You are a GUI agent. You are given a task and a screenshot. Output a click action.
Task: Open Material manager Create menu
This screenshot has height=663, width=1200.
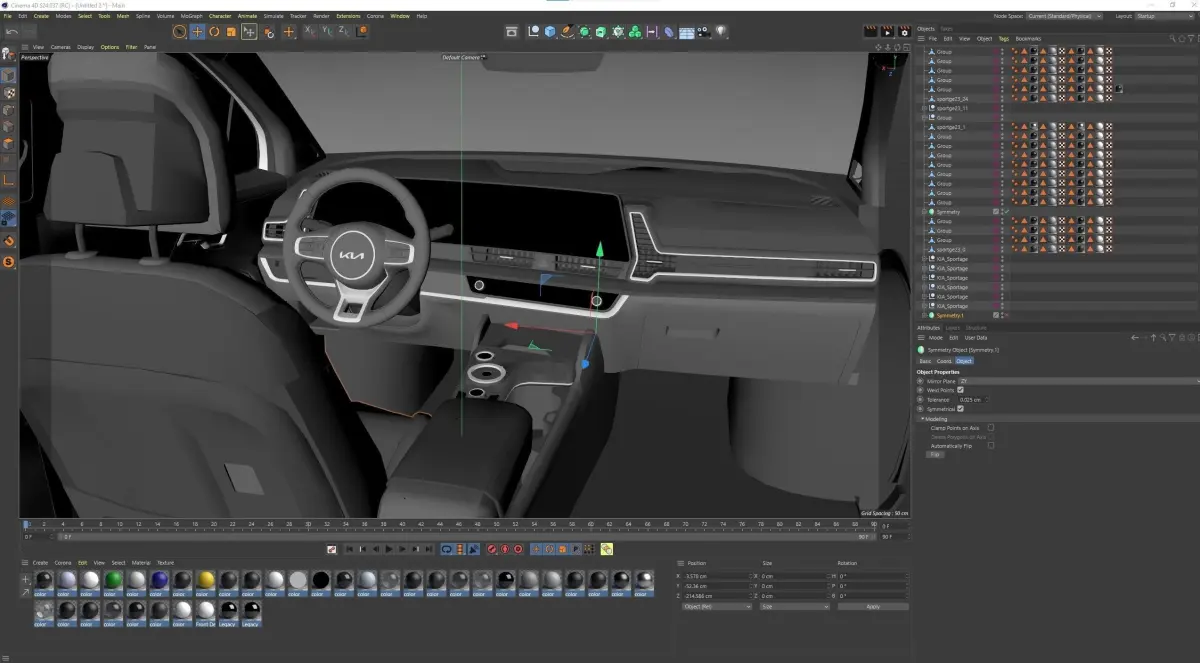[x=40, y=563]
